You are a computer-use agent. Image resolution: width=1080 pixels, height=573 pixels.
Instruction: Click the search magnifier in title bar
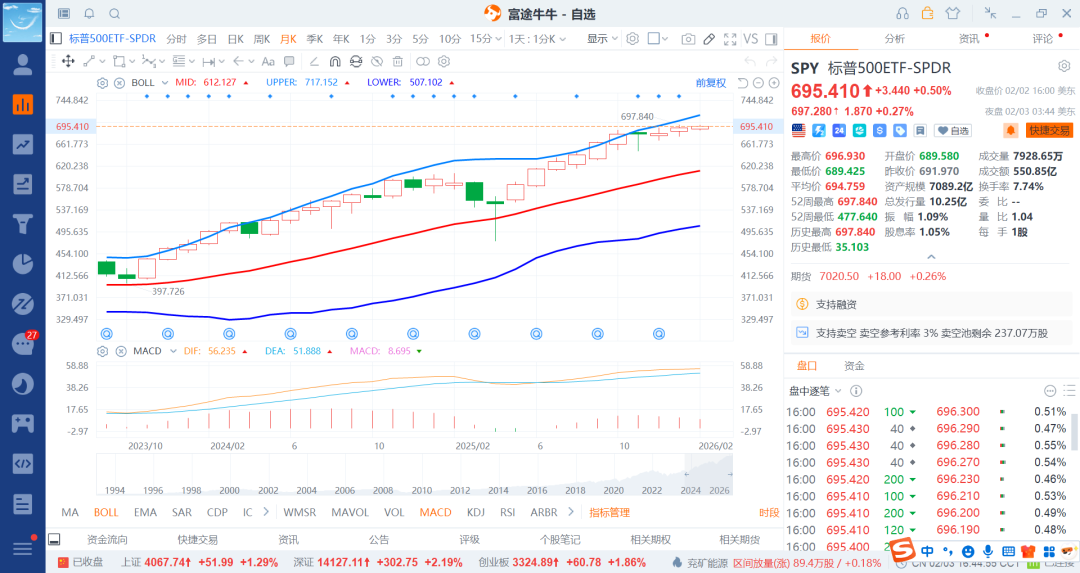(115, 14)
